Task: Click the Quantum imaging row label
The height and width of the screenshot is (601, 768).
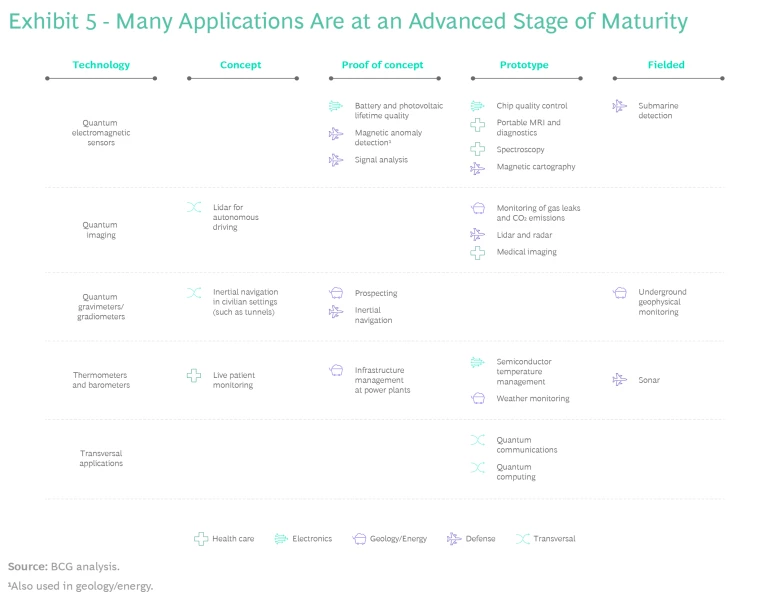Action: coord(100,230)
